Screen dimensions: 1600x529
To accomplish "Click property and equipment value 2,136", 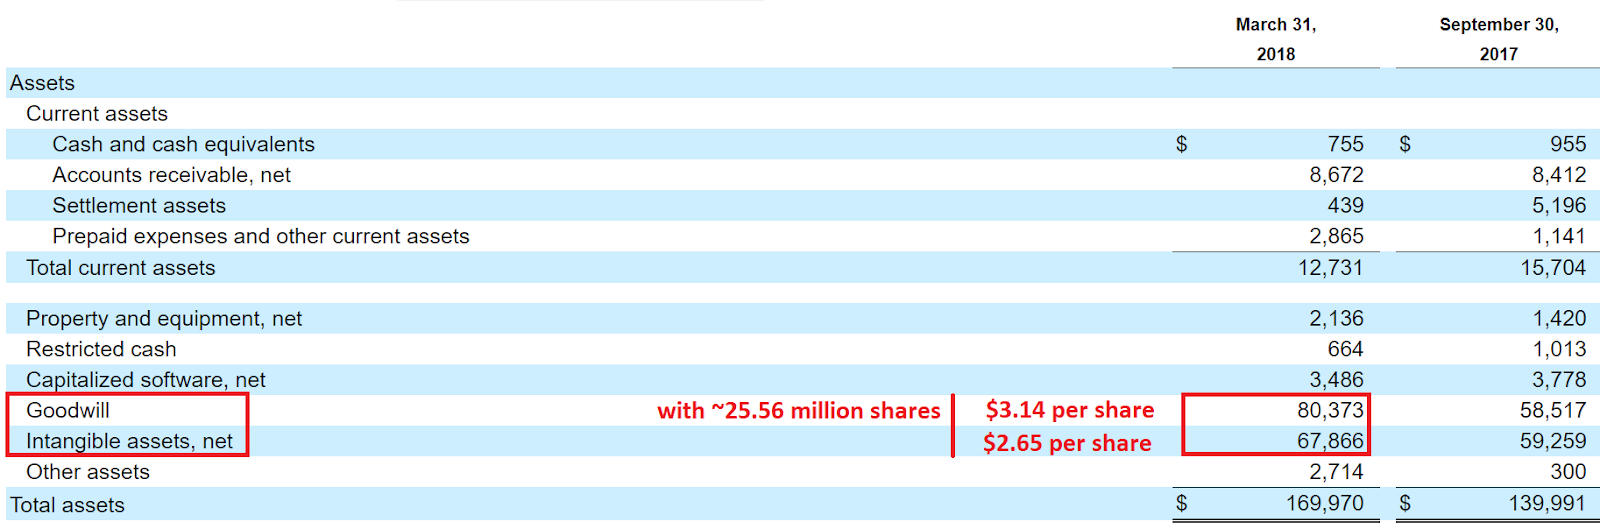I will coord(1337,319).
